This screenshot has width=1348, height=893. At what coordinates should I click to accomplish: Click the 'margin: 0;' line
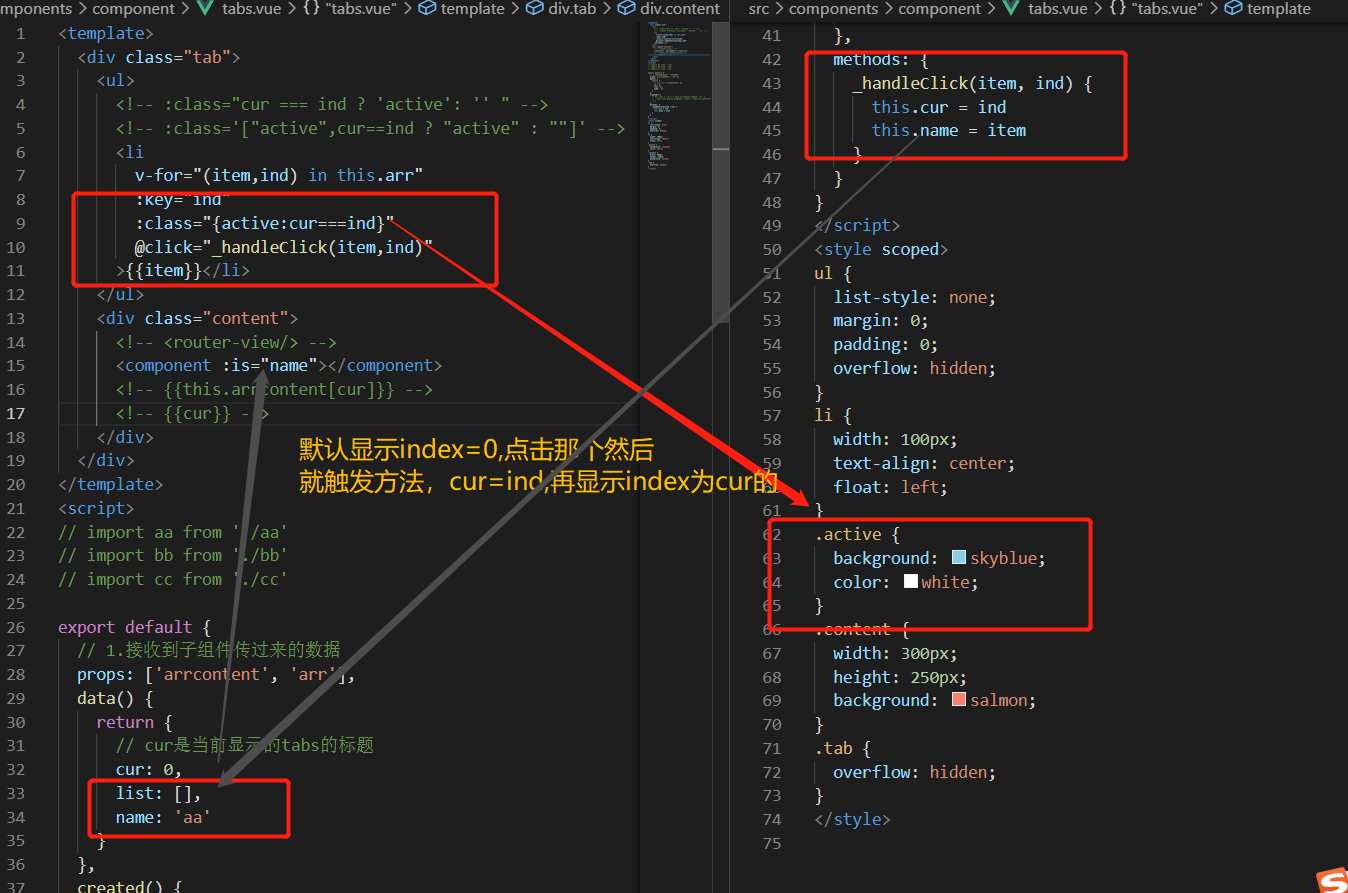pyautogui.click(x=881, y=320)
